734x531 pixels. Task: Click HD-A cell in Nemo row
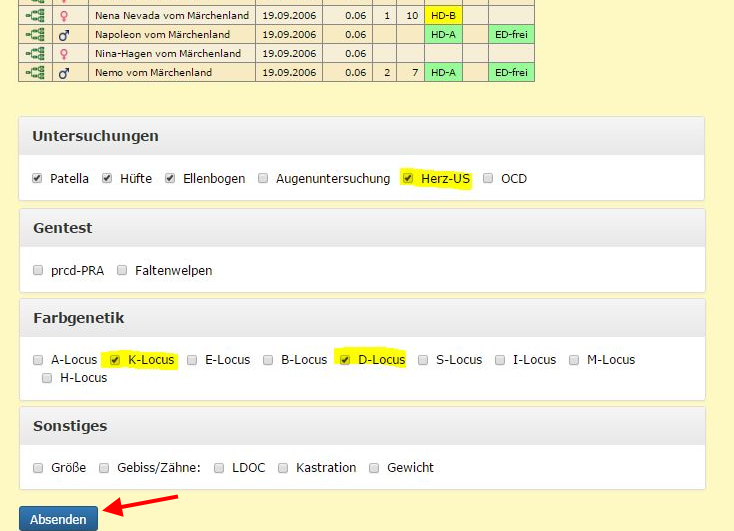pyautogui.click(x=443, y=73)
